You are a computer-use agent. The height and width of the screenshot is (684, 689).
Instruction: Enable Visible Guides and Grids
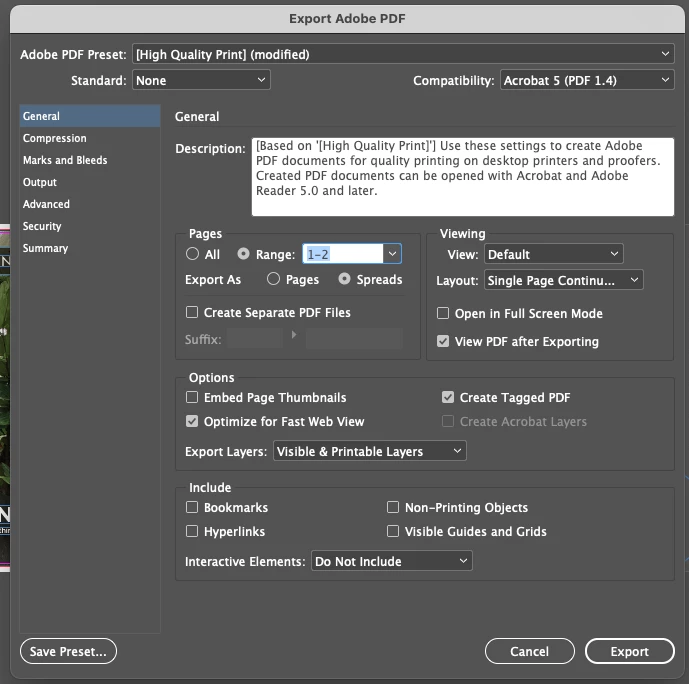(x=393, y=531)
